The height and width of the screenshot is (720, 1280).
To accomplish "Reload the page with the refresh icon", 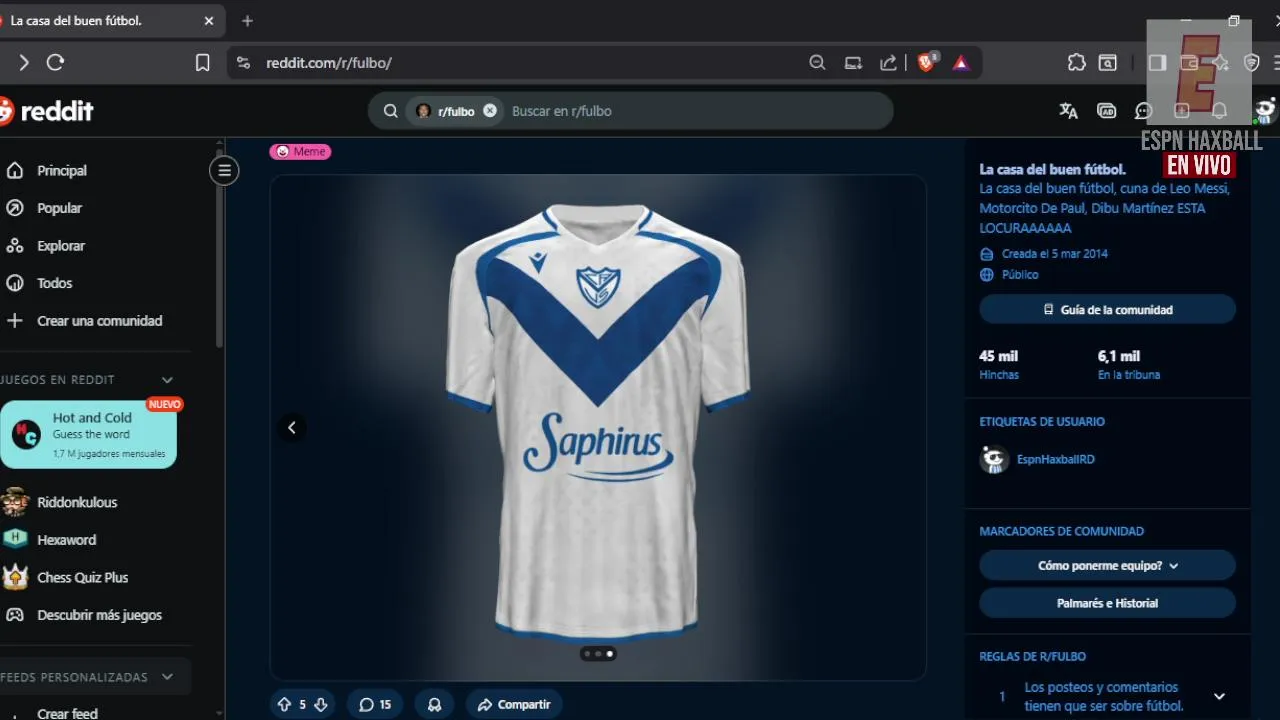I will [56, 63].
